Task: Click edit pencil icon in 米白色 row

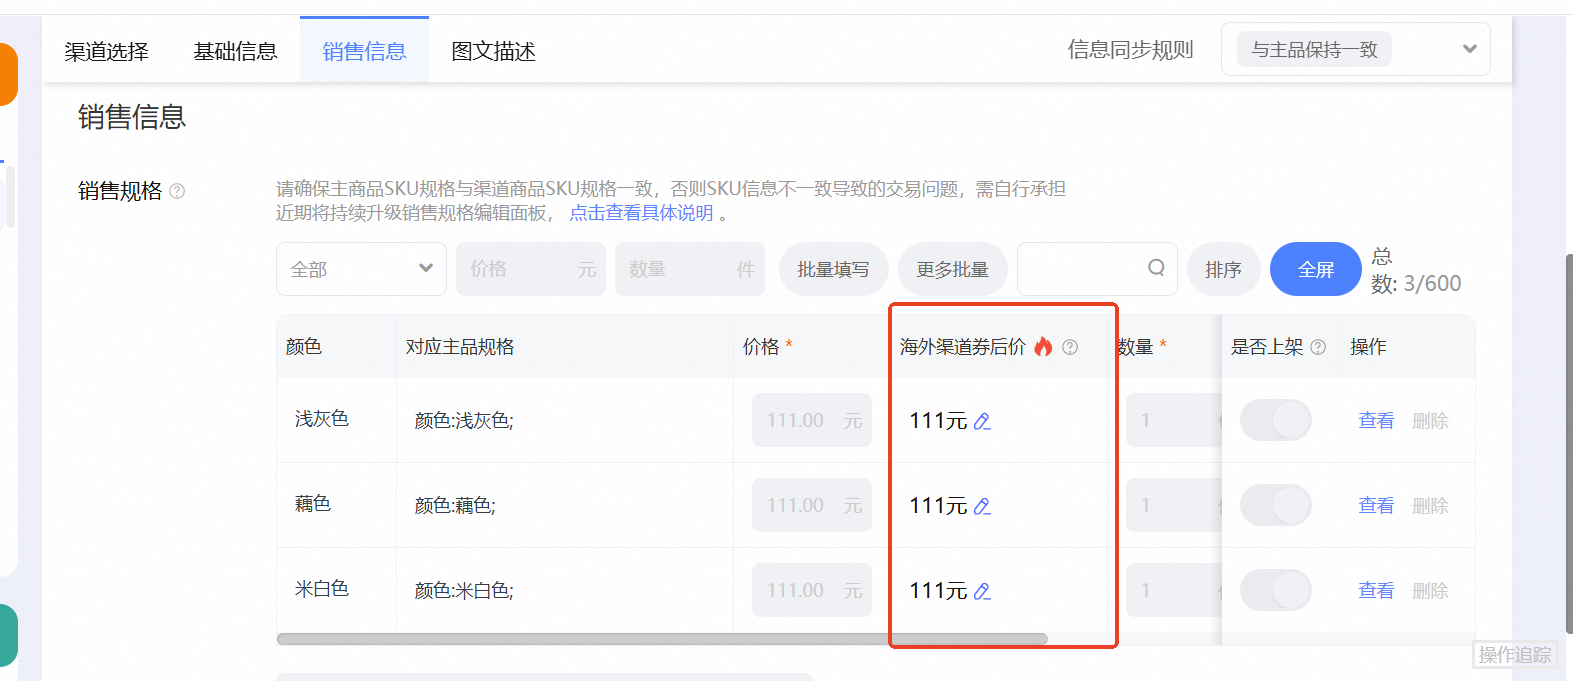Action: [x=982, y=592]
